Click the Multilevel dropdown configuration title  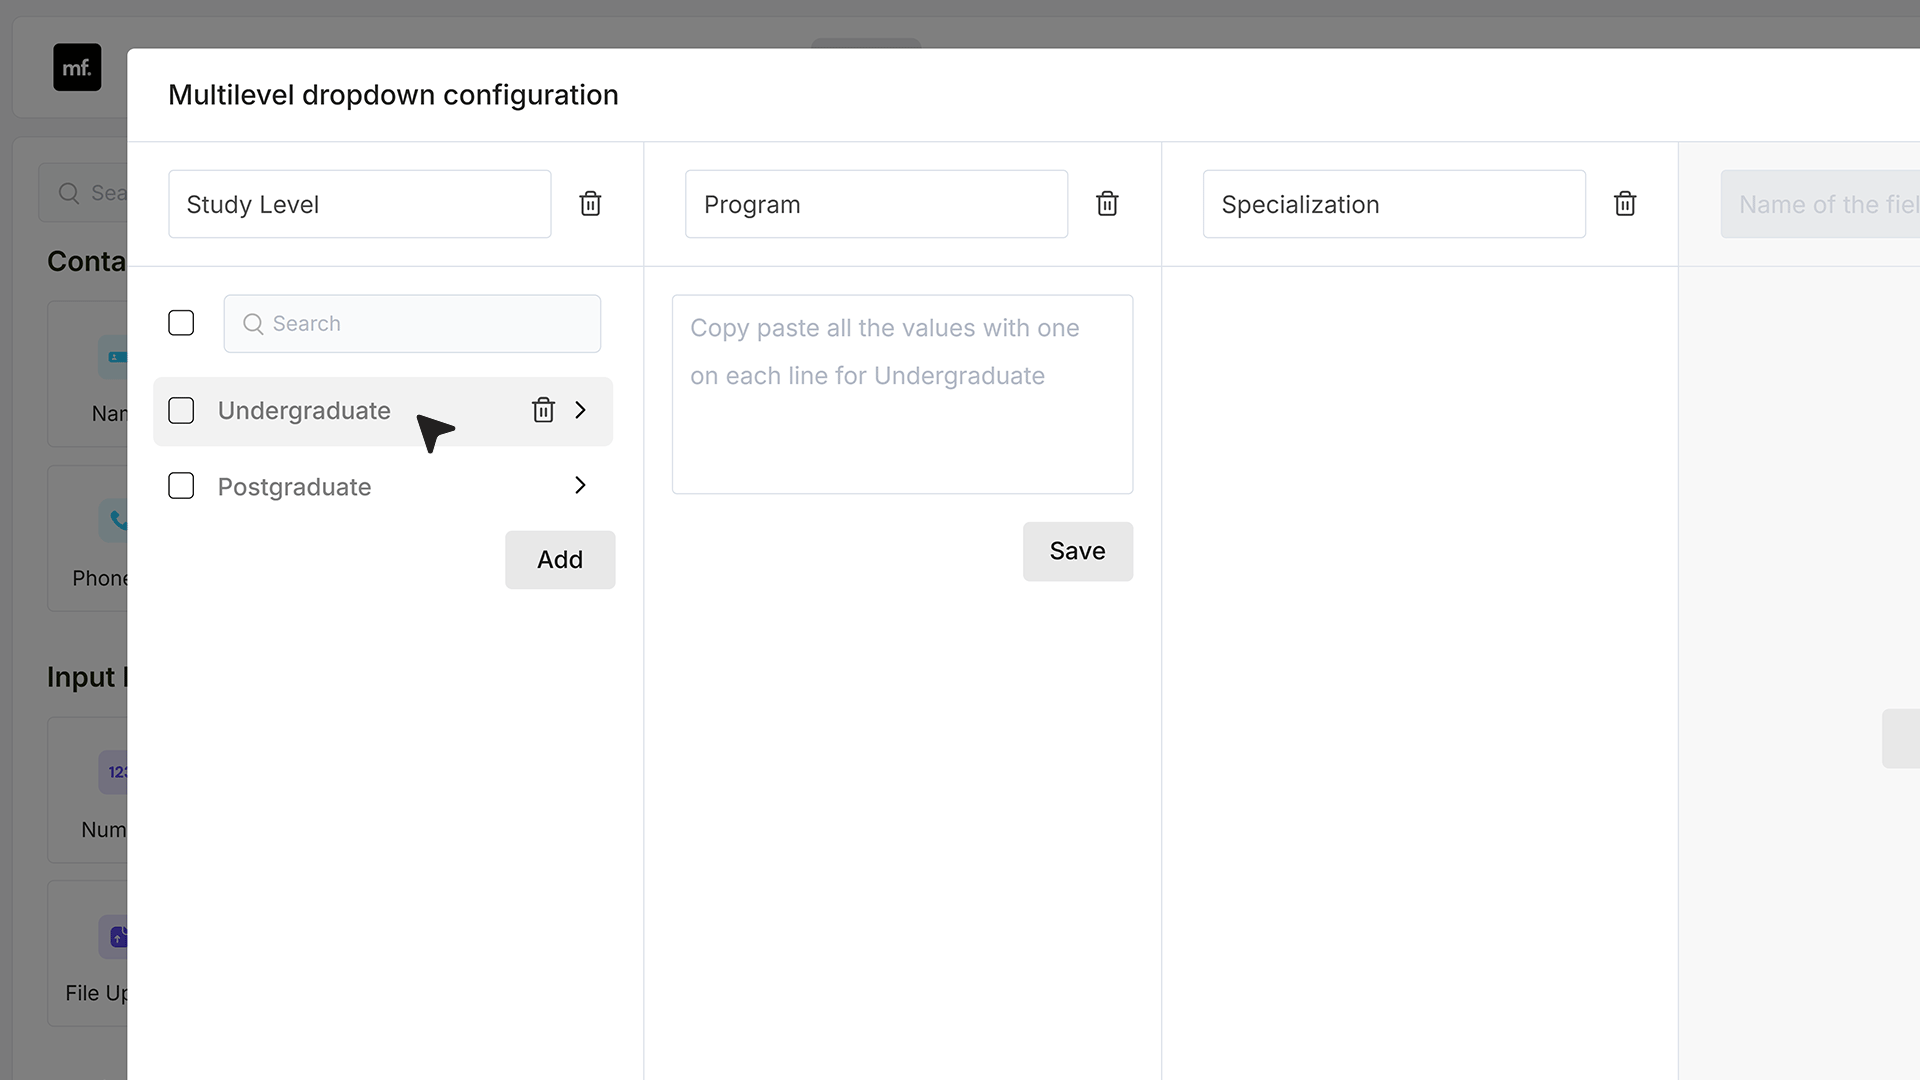[393, 95]
